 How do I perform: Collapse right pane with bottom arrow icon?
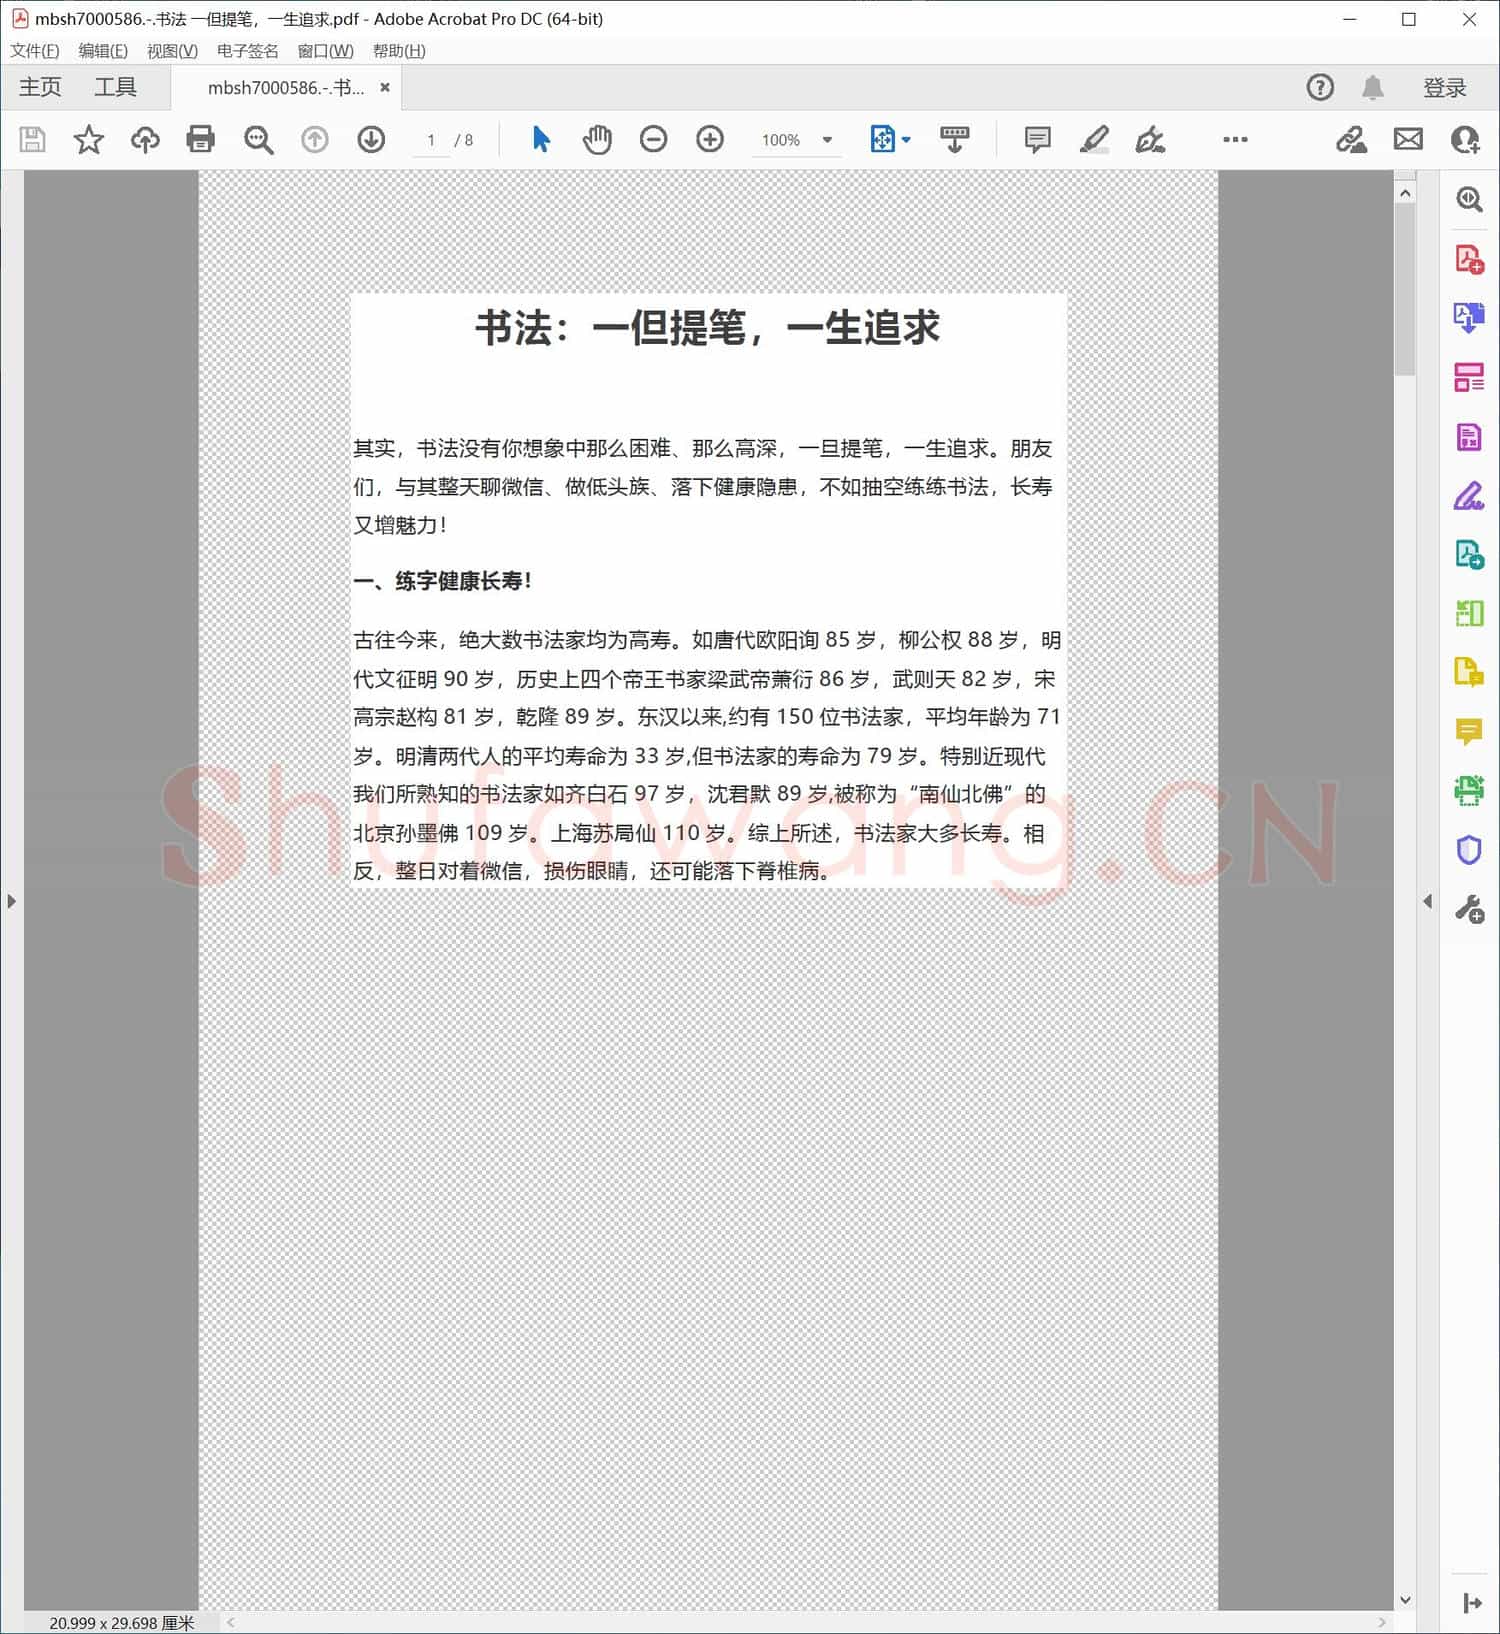tap(1472, 1603)
